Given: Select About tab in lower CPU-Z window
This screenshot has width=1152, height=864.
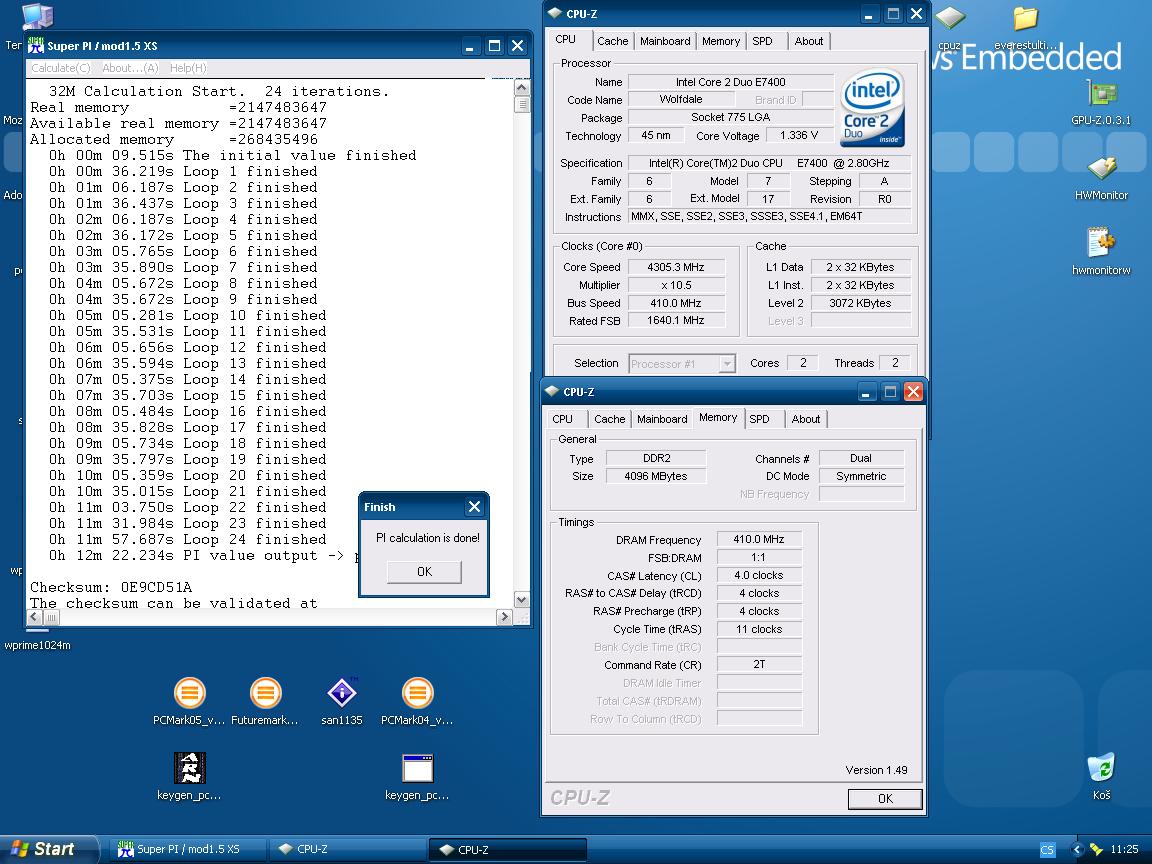Looking at the screenshot, I should [805, 419].
